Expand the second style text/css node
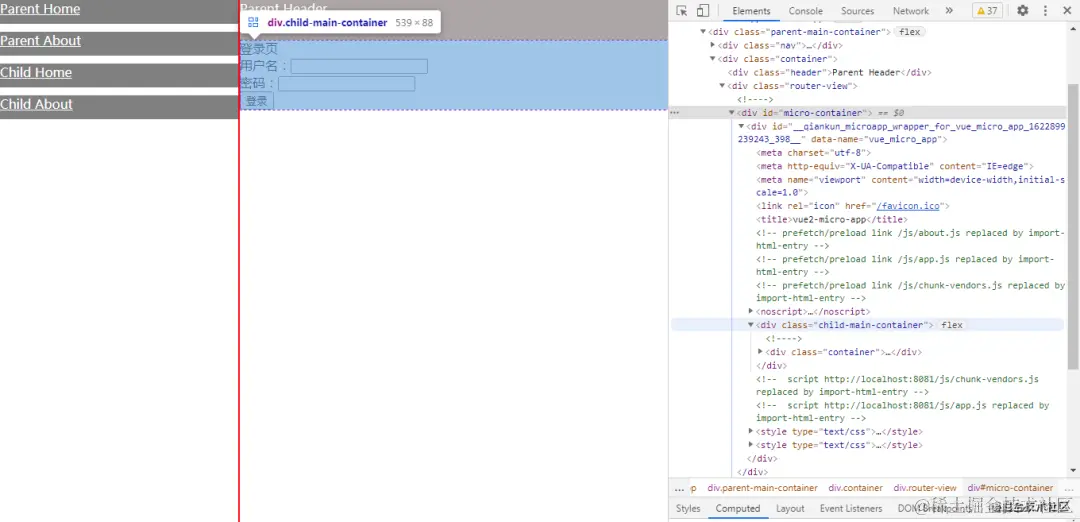Viewport: 1080px width, 522px height. tap(751, 445)
